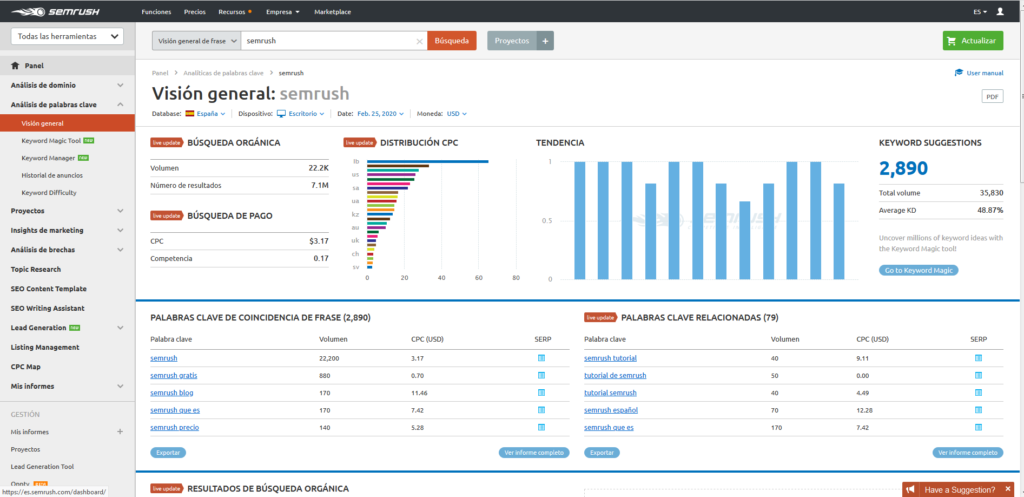Open the ES language dropdown
Image resolution: width=1024 pixels, height=497 pixels.
980,12
